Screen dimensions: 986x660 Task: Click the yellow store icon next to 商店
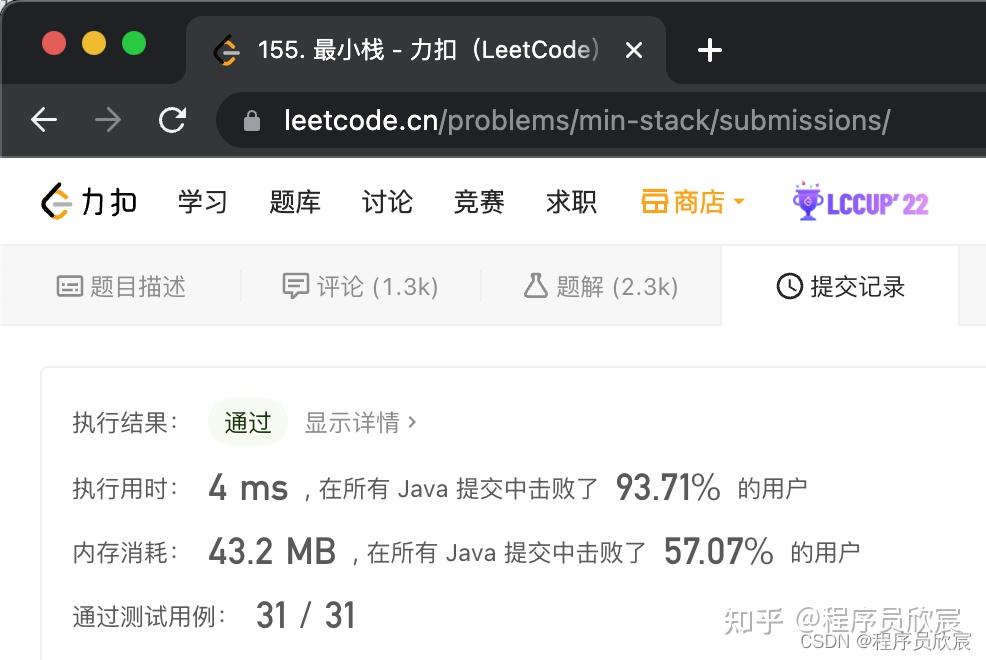655,201
